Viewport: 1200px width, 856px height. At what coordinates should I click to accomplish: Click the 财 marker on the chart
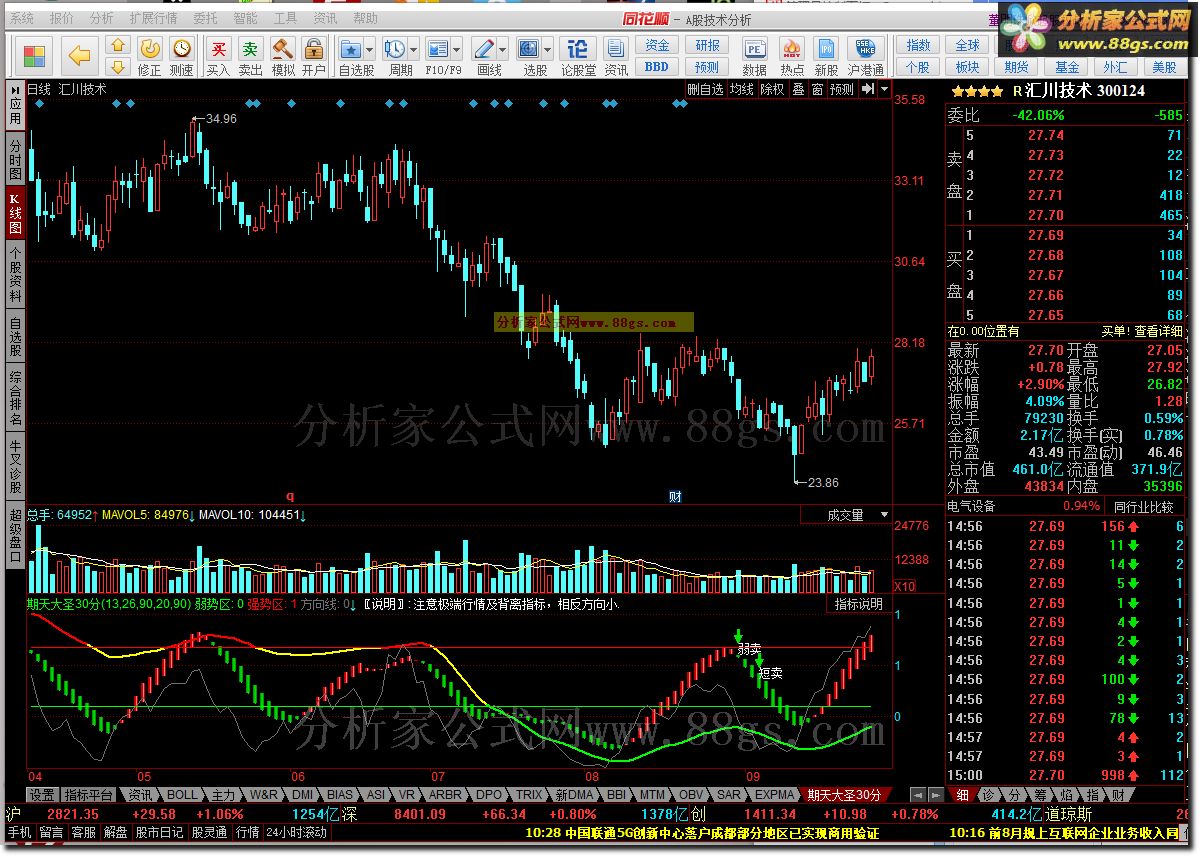click(x=675, y=496)
